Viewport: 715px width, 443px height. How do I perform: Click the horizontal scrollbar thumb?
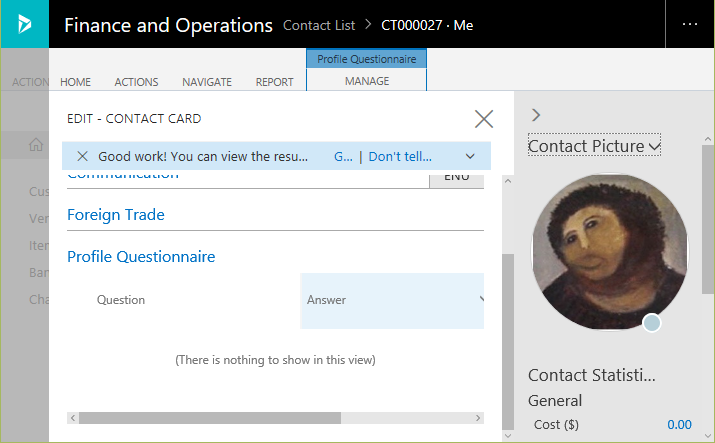click(210, 418)
